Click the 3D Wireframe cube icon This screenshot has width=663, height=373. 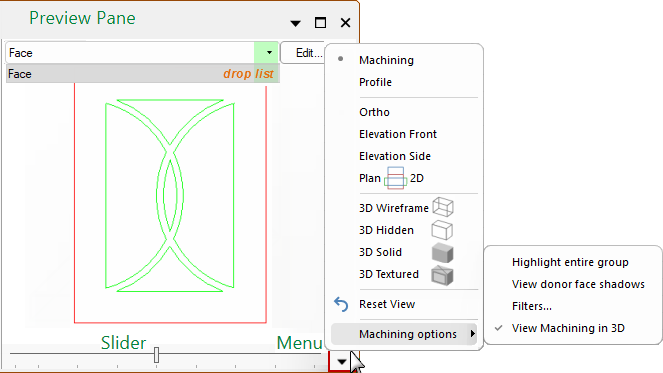(x=443, y=207)
